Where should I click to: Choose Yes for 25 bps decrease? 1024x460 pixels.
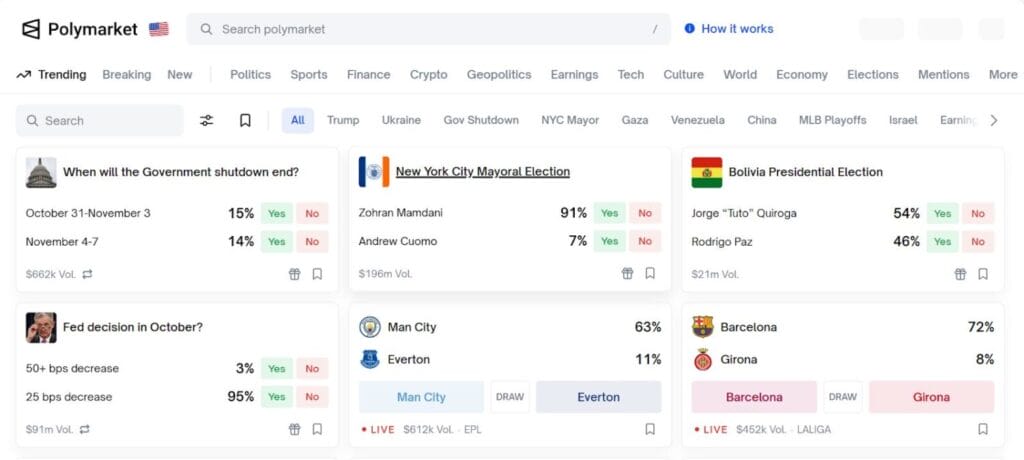click(x=276, y=397)
